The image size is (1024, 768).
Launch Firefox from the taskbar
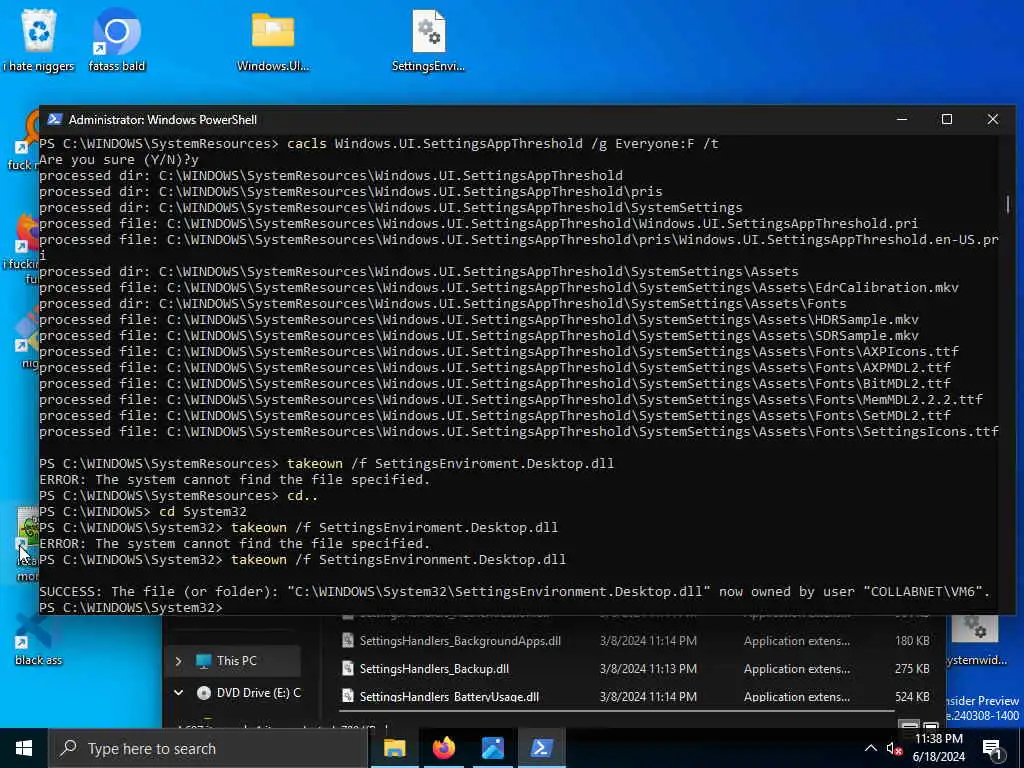pos(444,748)
